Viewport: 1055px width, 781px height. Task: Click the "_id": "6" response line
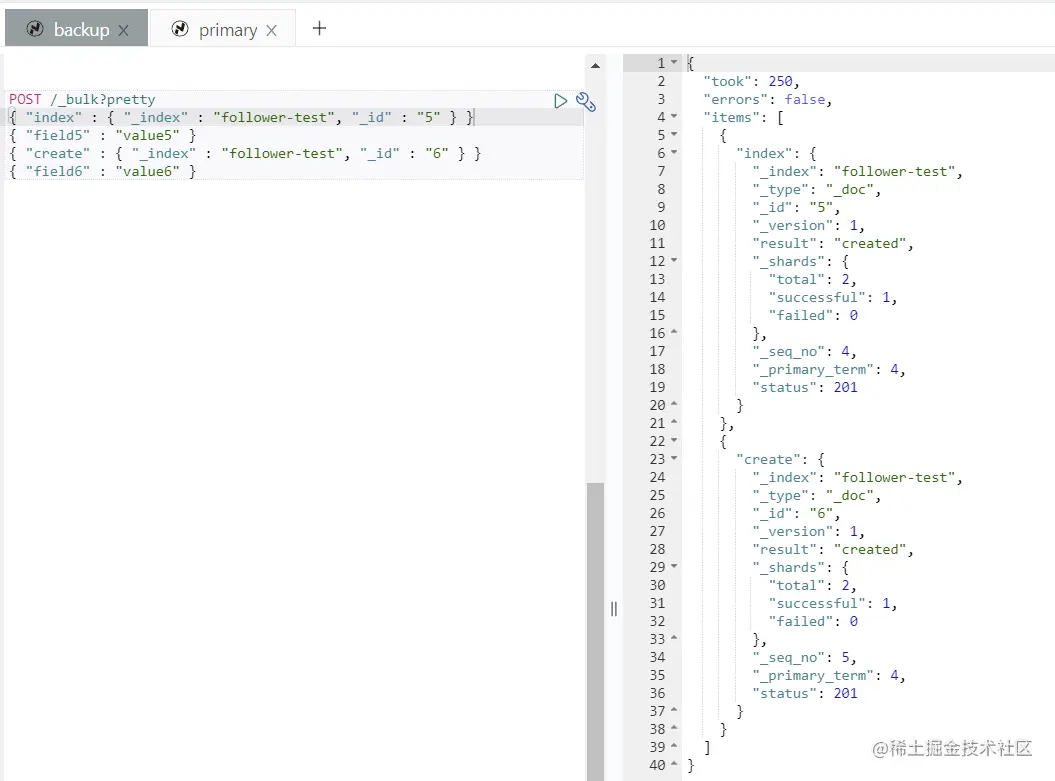(x=796, y=513)
